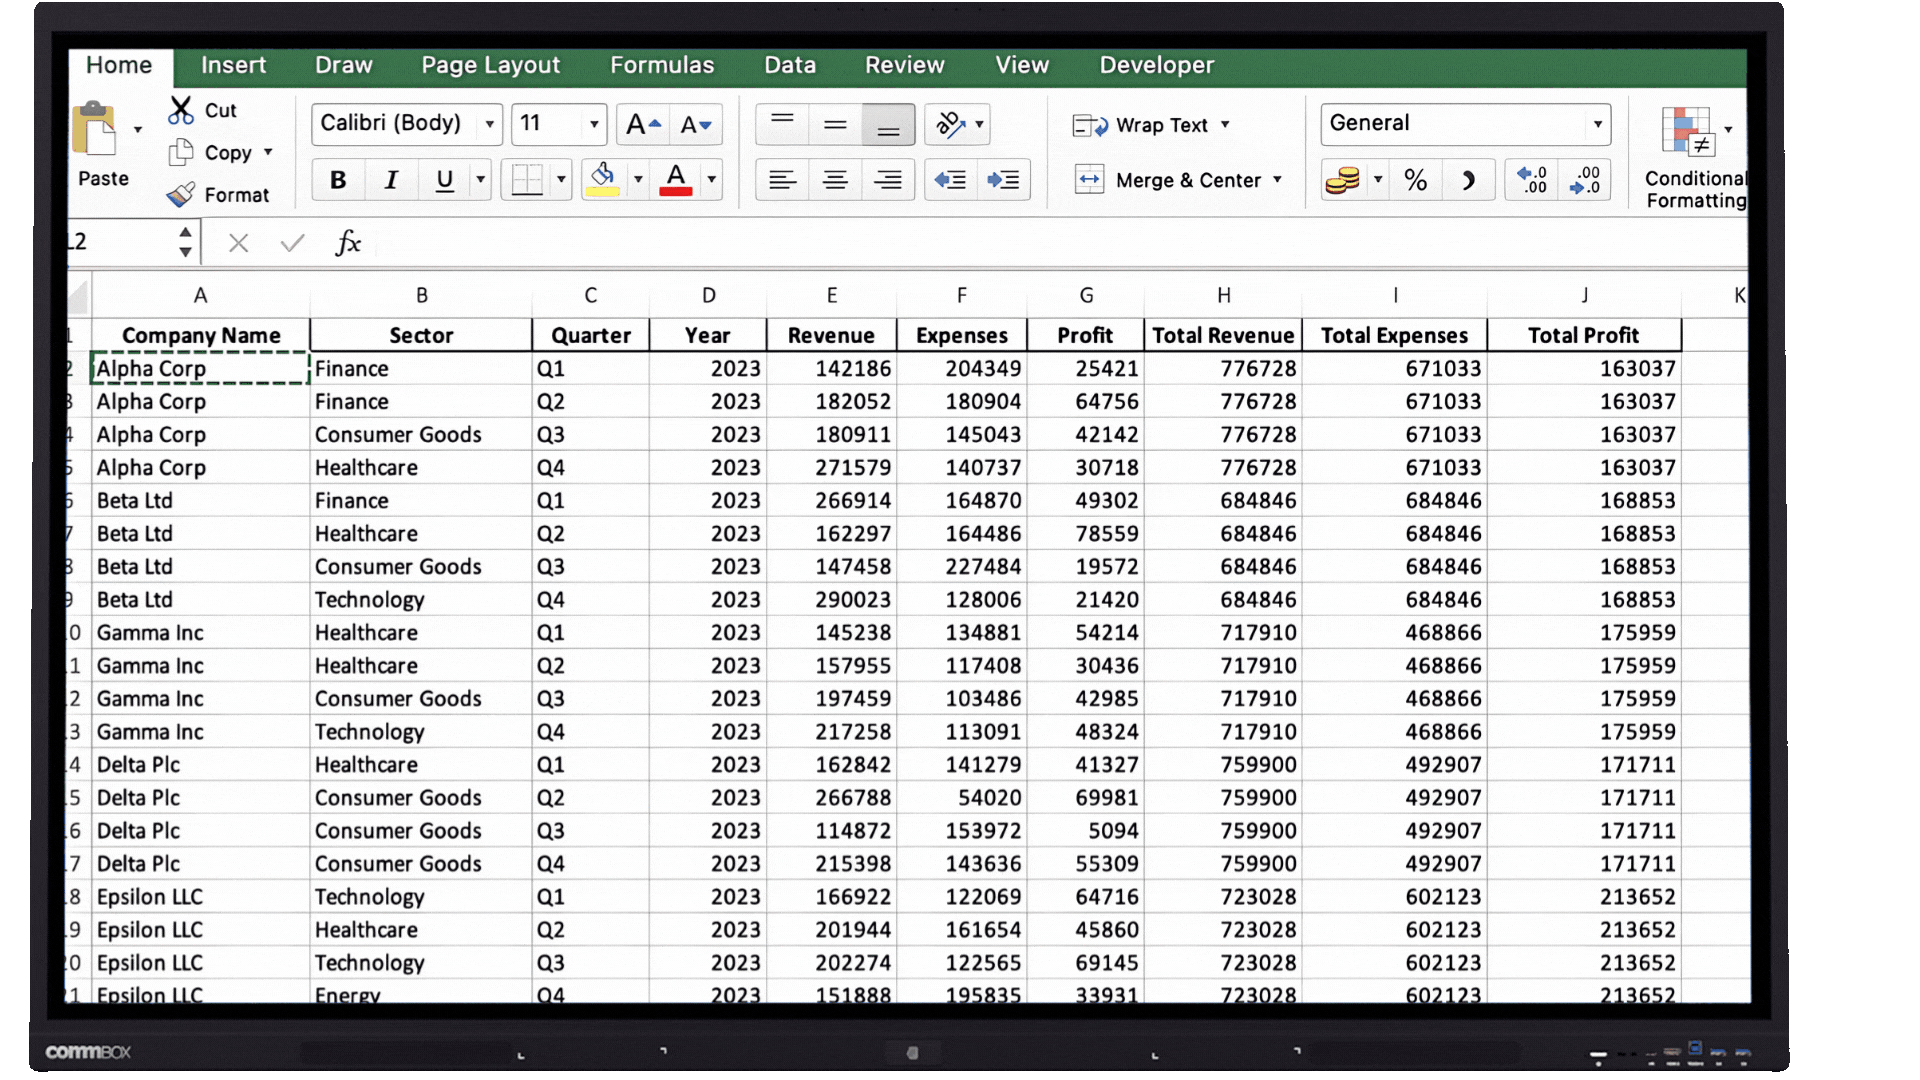Open the Developer tab
Image resolution: width=1920 pixels, height=1080 pixels.
point(1157,66)
